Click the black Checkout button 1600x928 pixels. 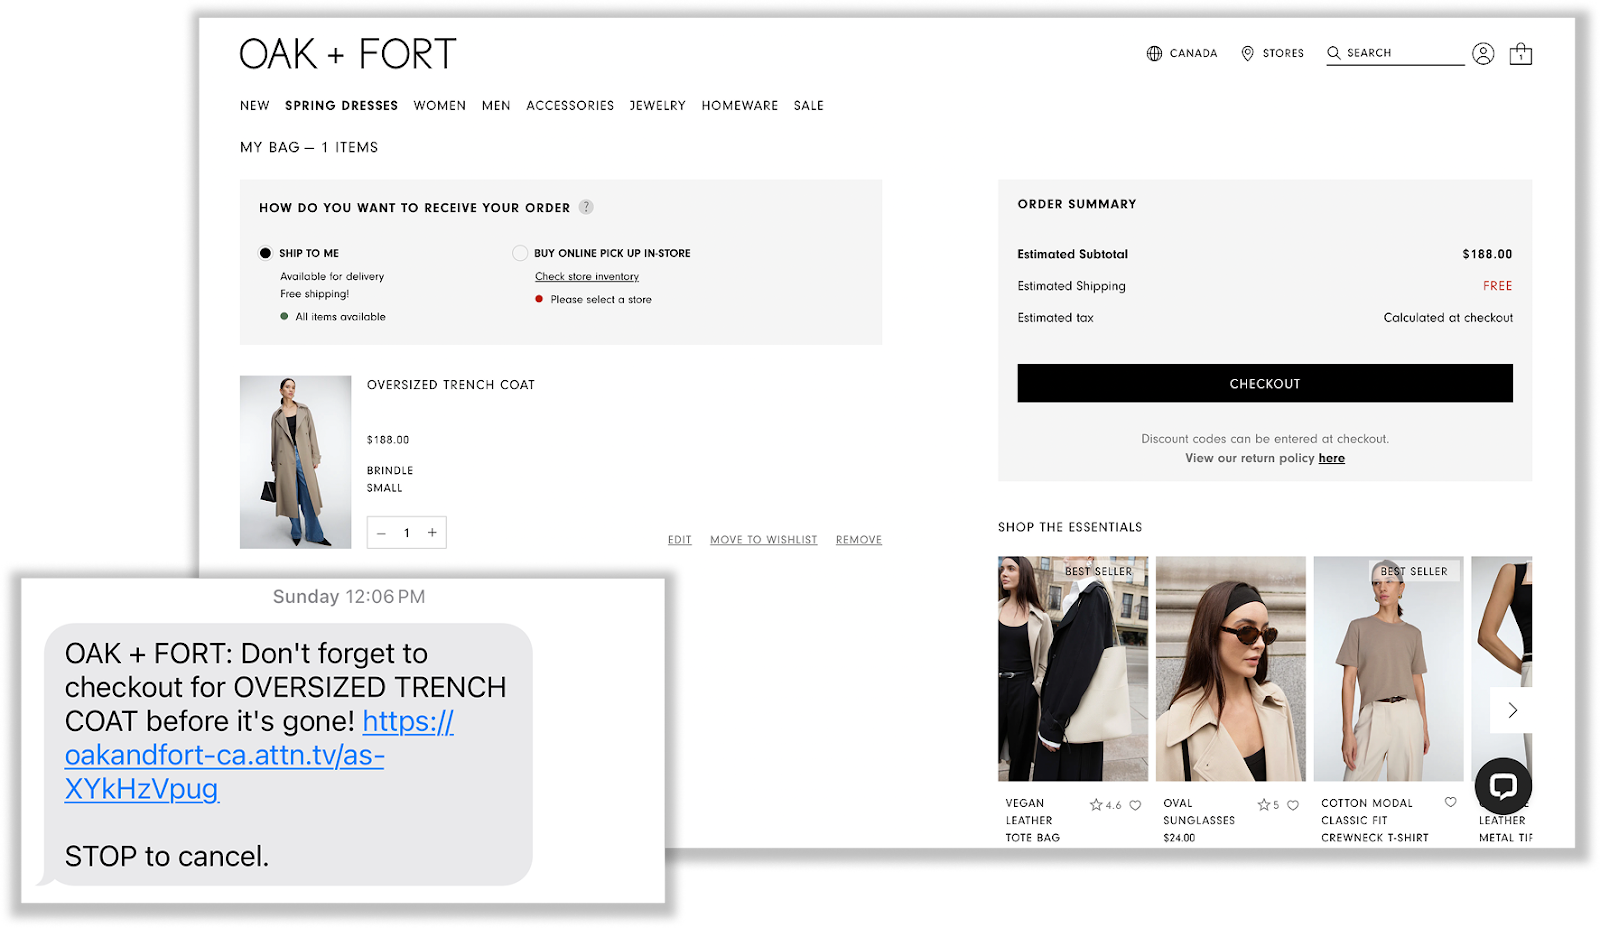(1265, 383)
